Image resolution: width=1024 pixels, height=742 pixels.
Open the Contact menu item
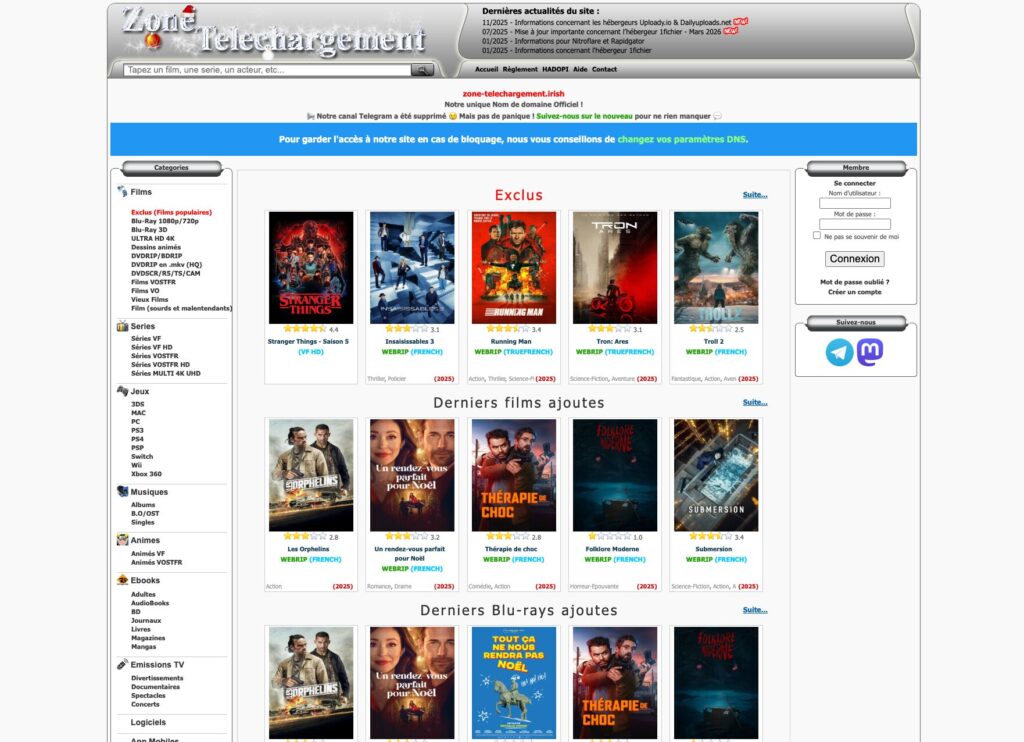604,69
